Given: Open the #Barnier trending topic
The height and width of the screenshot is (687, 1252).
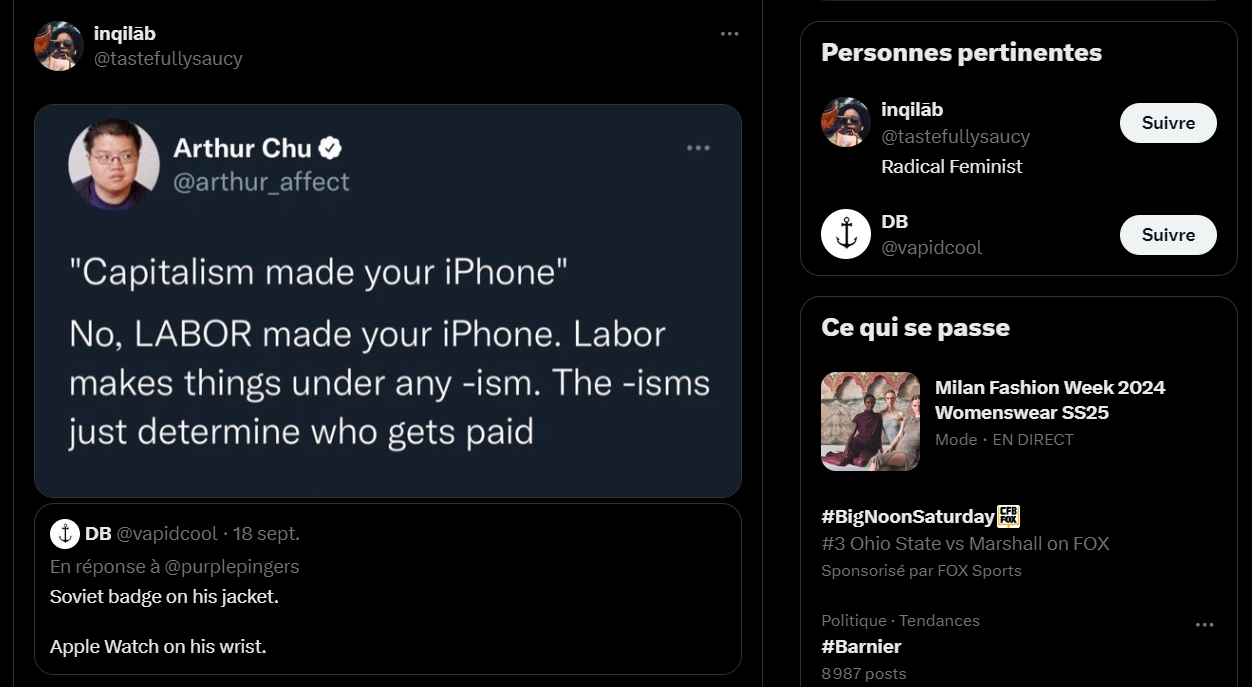Looking at the screenshot, I should pos(861,647).
